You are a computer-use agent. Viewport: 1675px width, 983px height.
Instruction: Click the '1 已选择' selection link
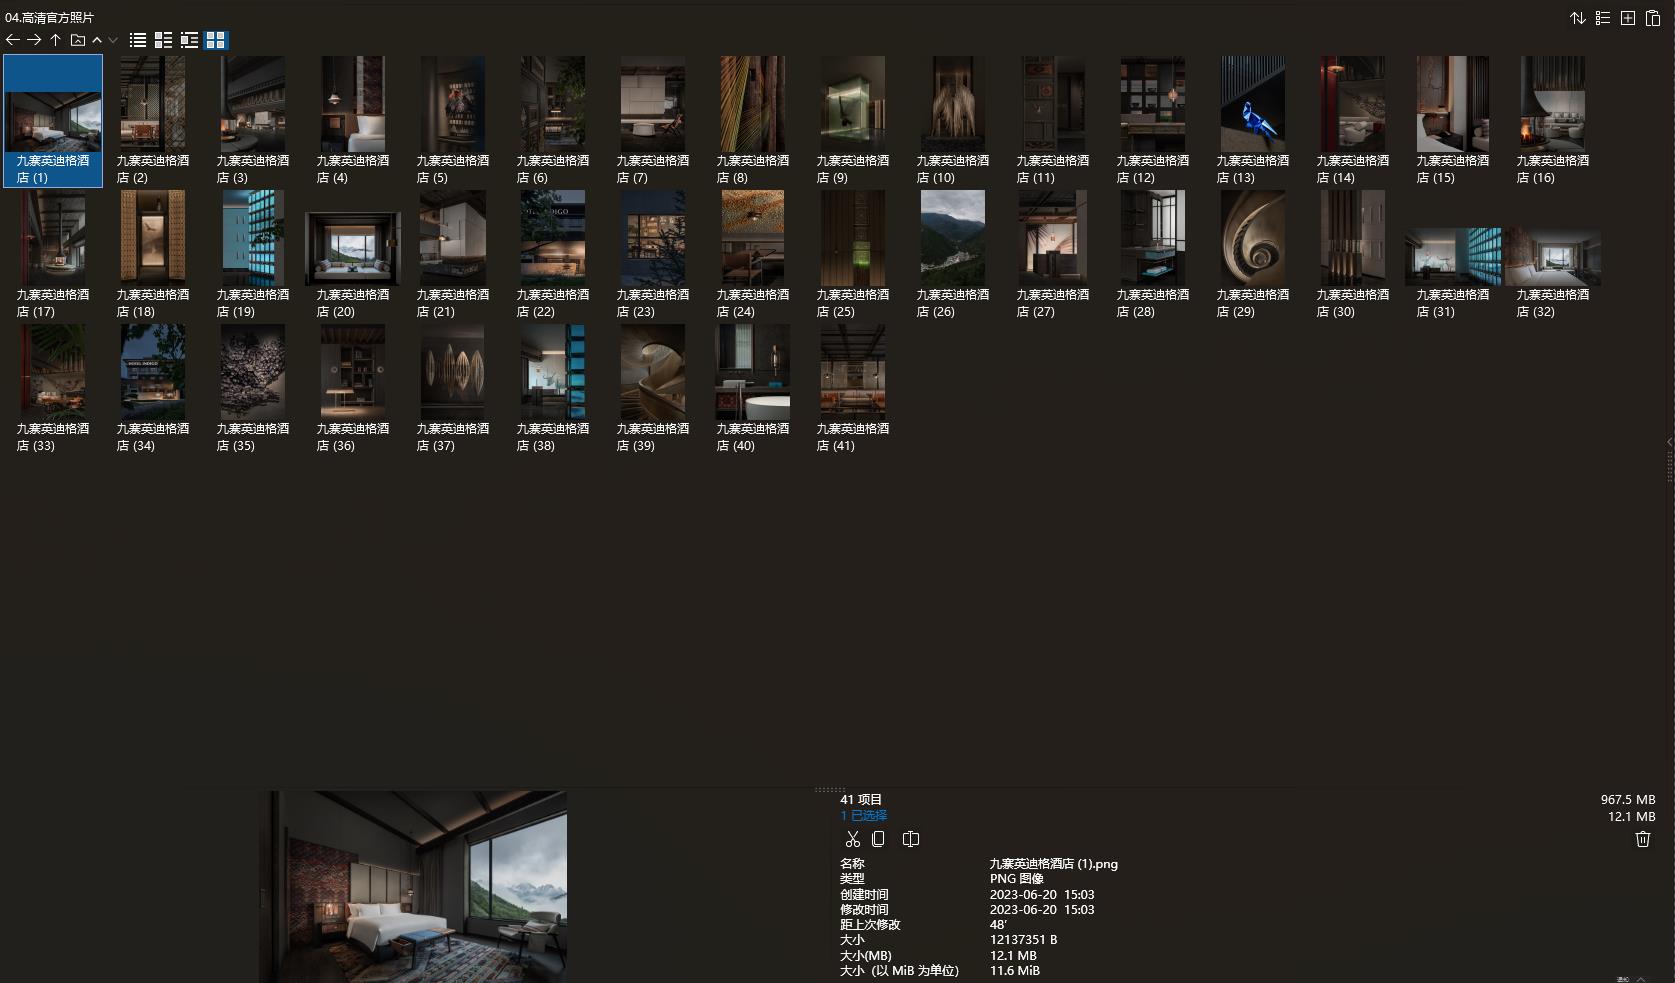point(863,815)
